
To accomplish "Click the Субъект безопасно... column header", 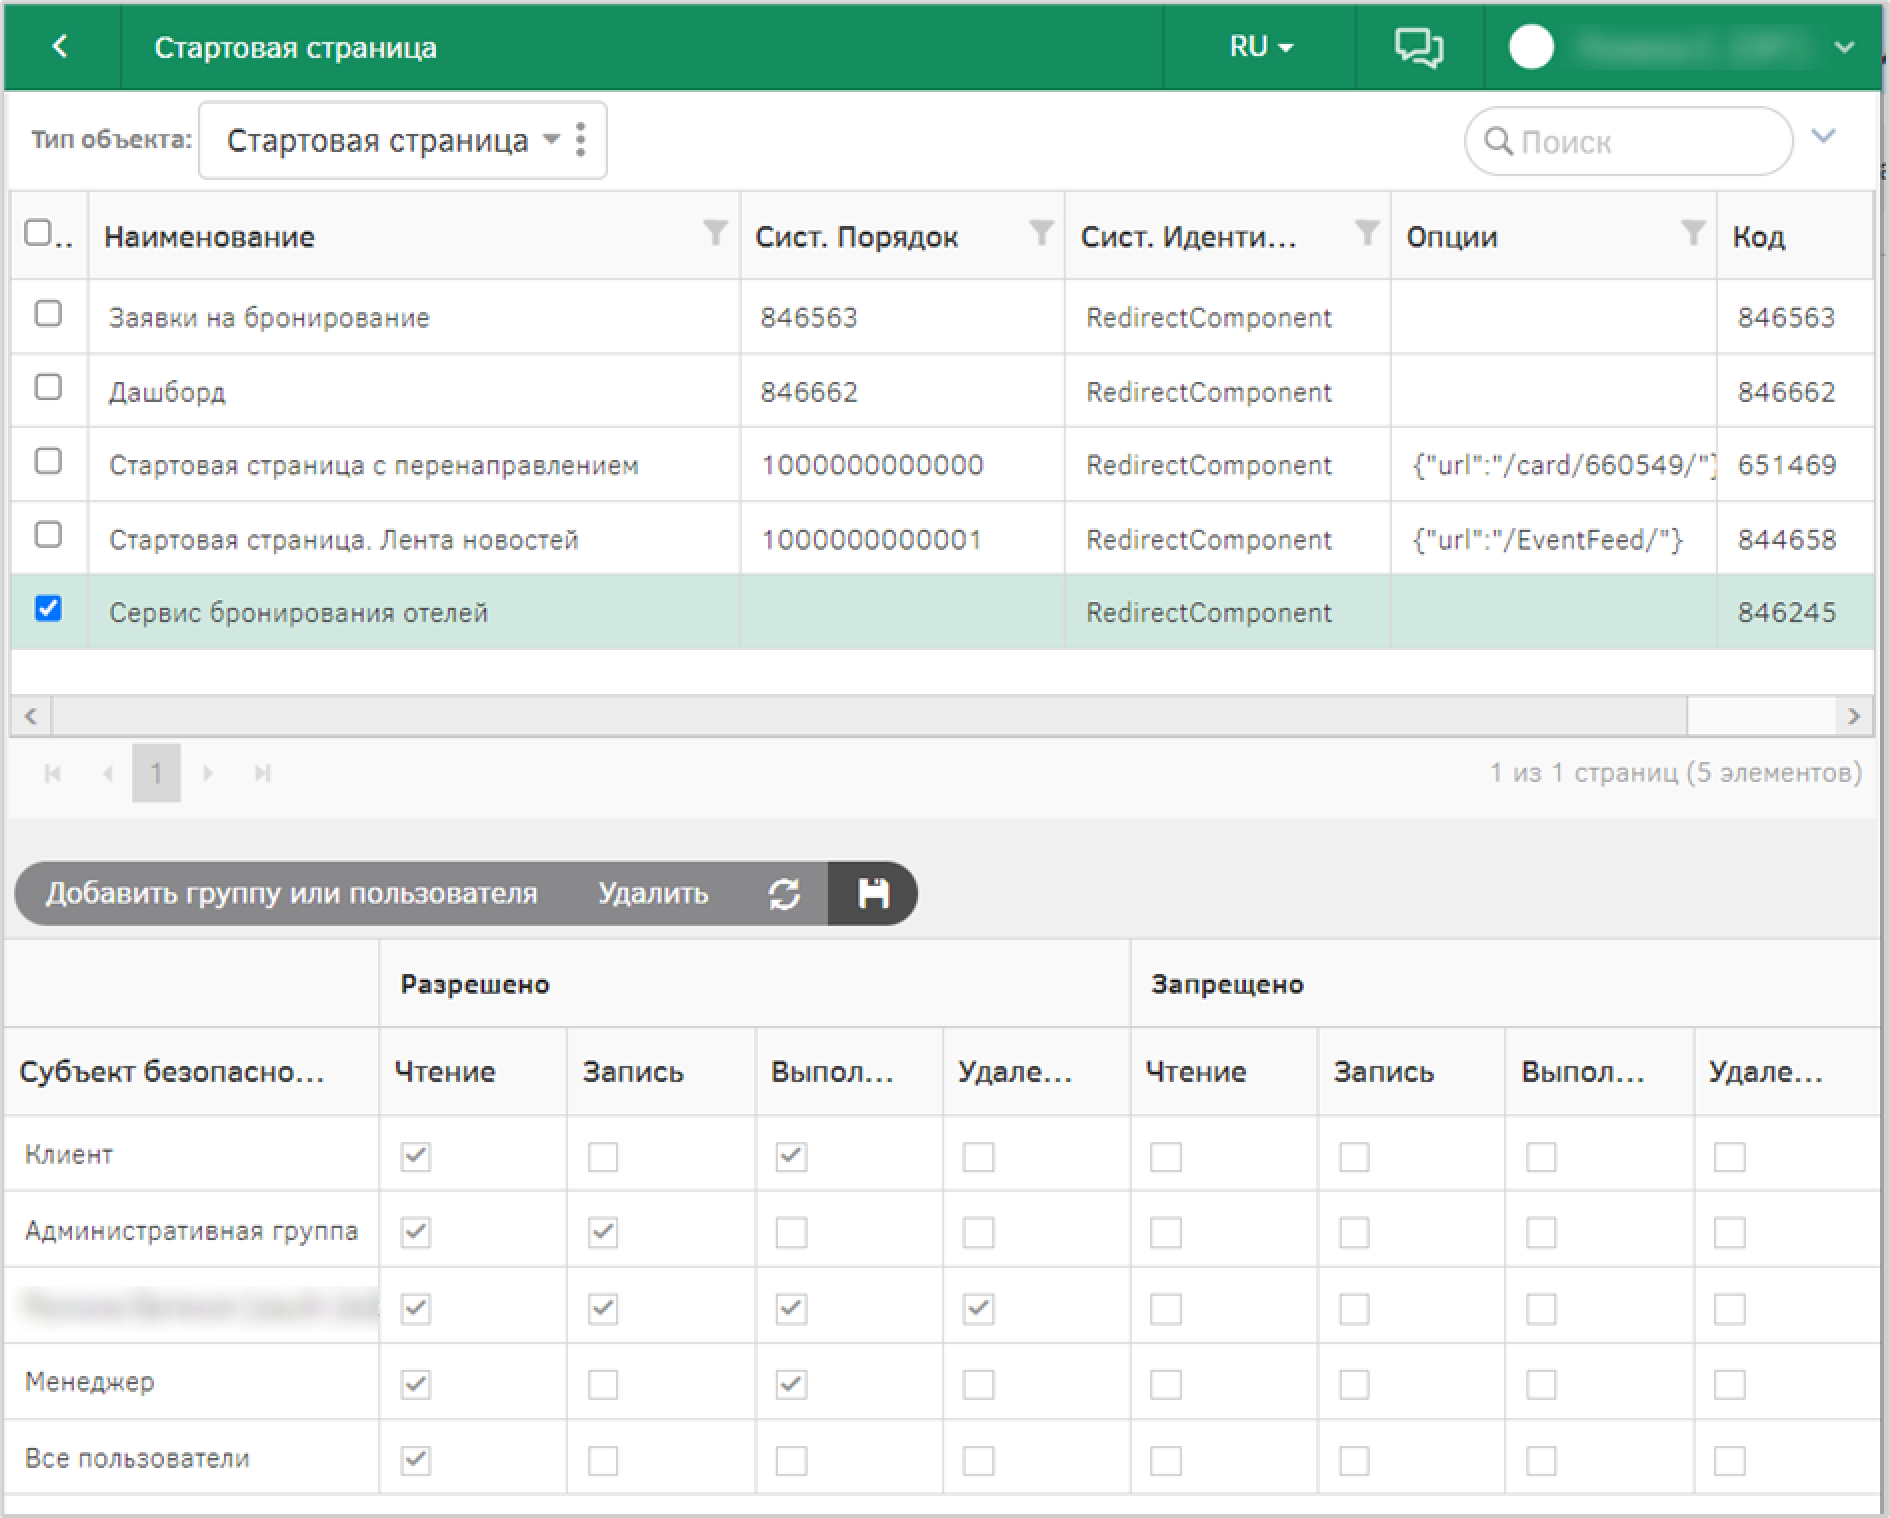I will click(x=172, y=1072).
